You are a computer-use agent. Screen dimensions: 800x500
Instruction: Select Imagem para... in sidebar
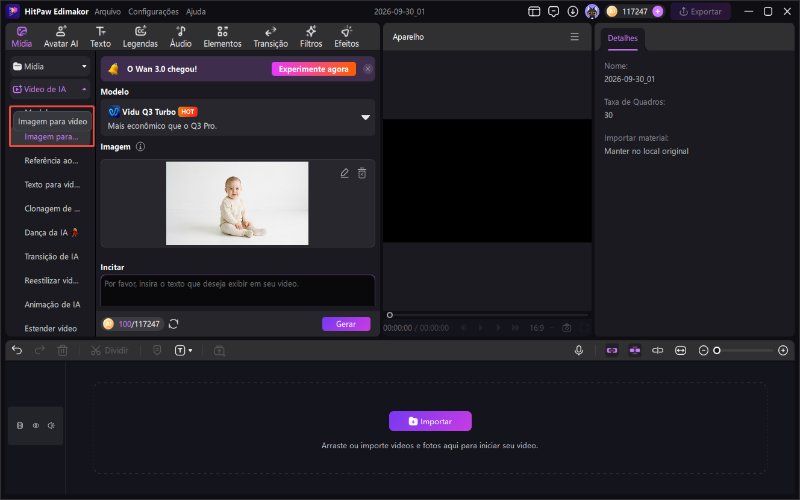click(51, 137)
